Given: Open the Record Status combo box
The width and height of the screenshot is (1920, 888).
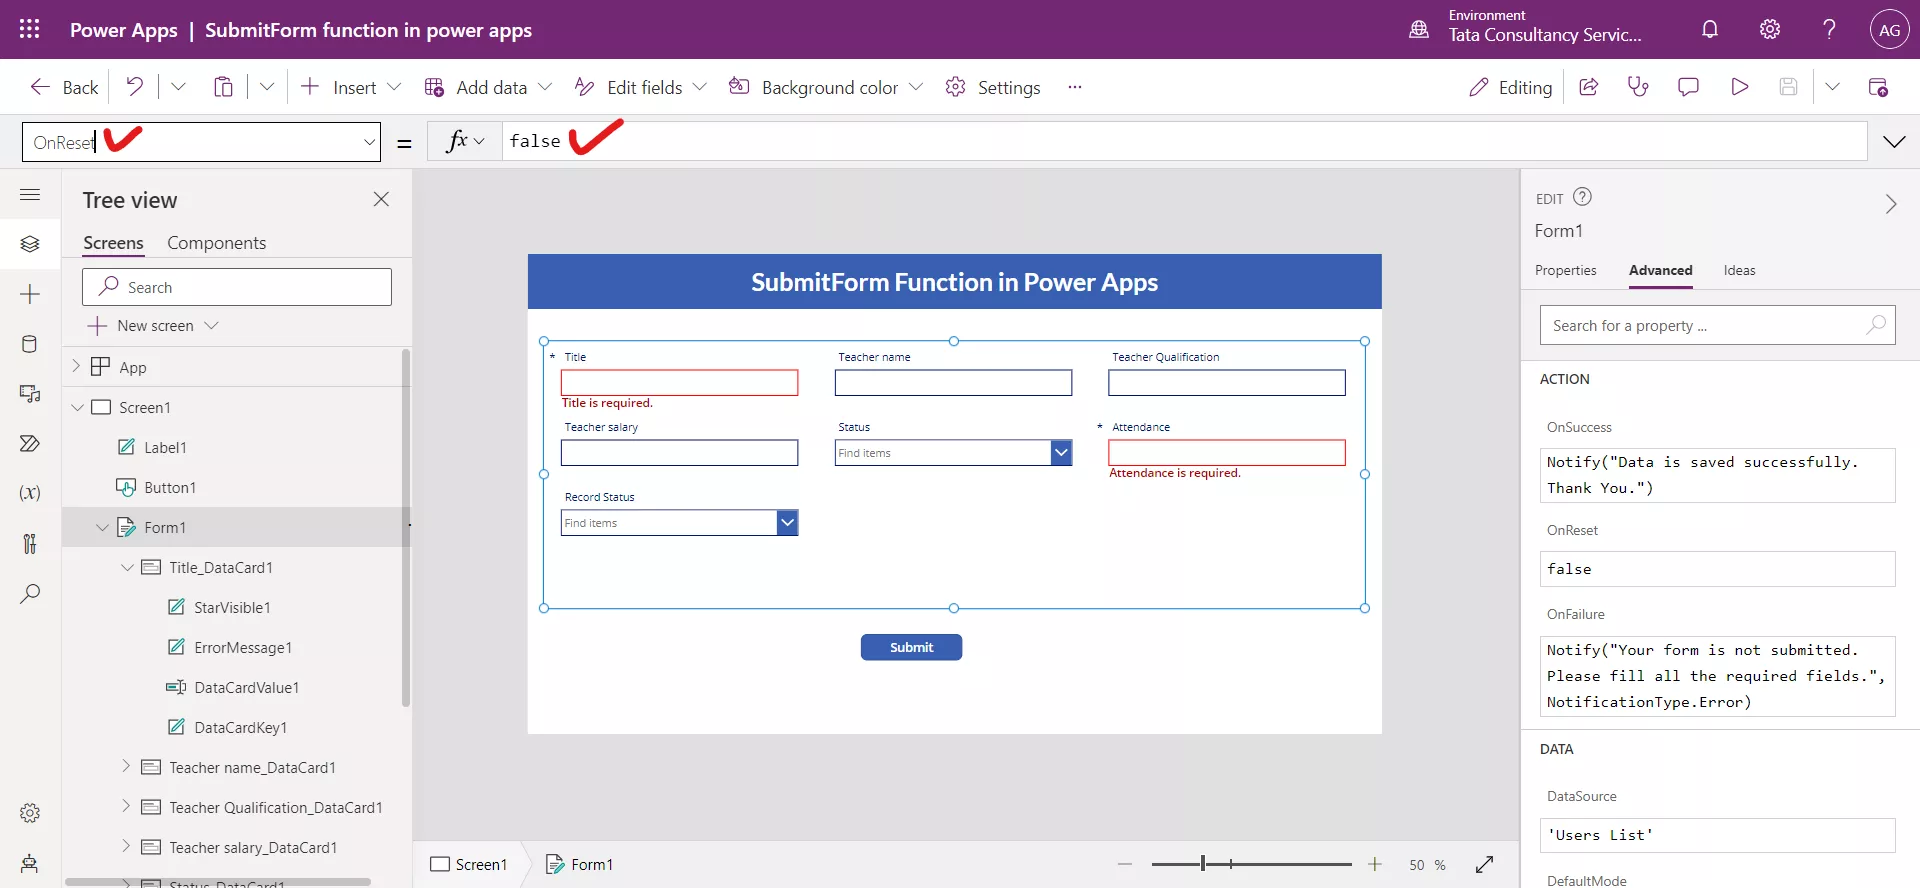Looking at the screenshot, I should 679,523.
